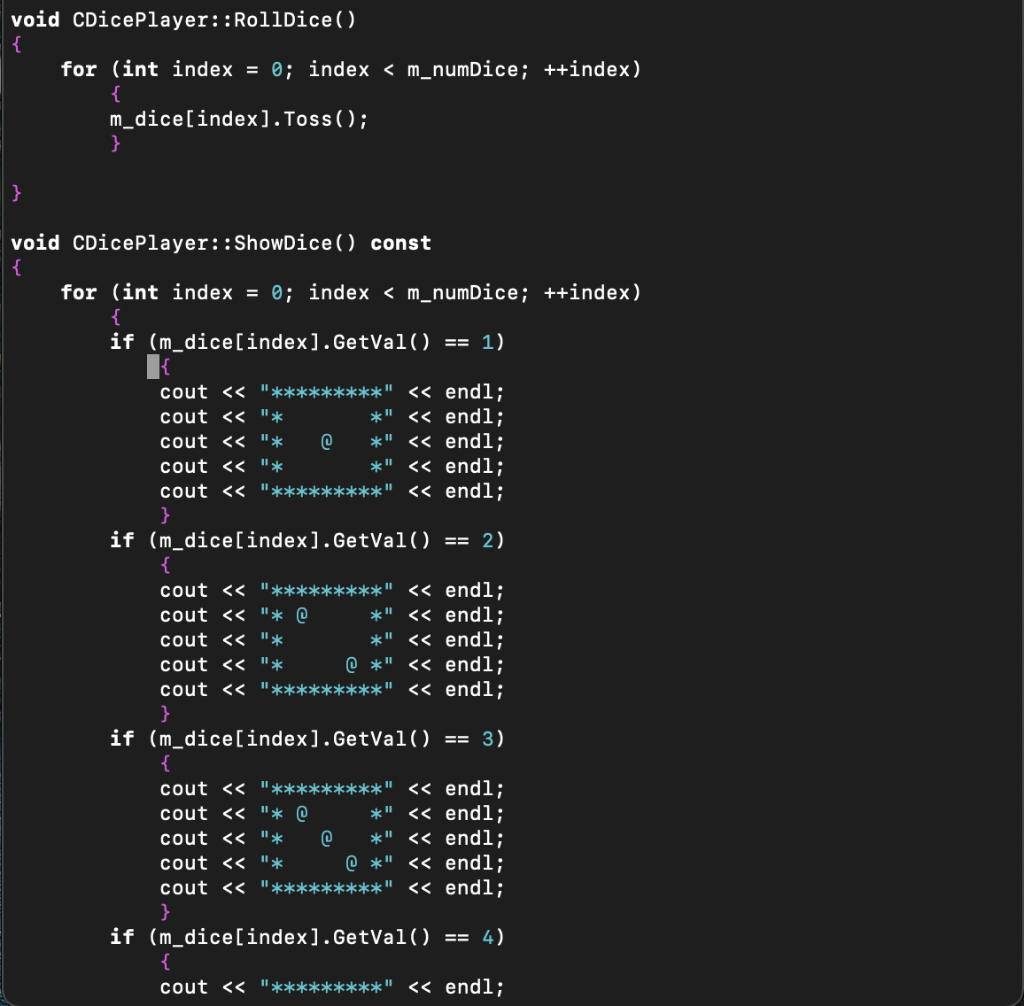Click the number 3 literal in third if
This screenshot has width=1024, height=1006.
(x=487, y=739)
